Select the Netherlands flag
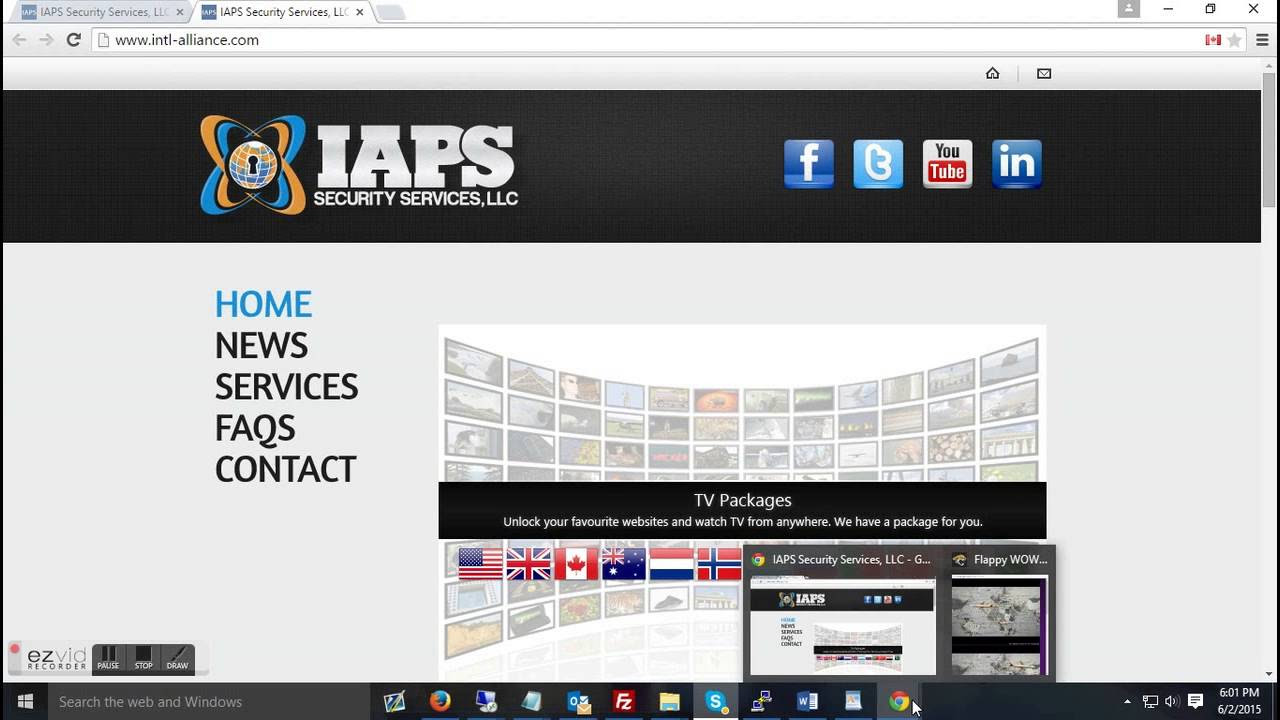1280x720 pixels. [672, 564]
